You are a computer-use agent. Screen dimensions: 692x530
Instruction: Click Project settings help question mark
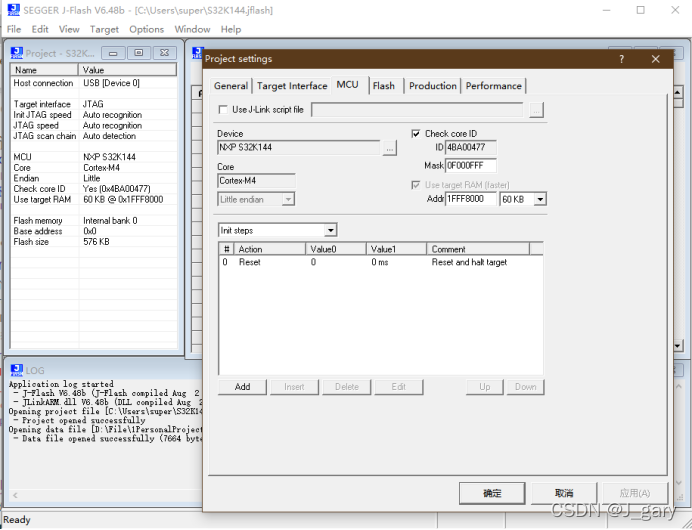(x=621, y=59)
